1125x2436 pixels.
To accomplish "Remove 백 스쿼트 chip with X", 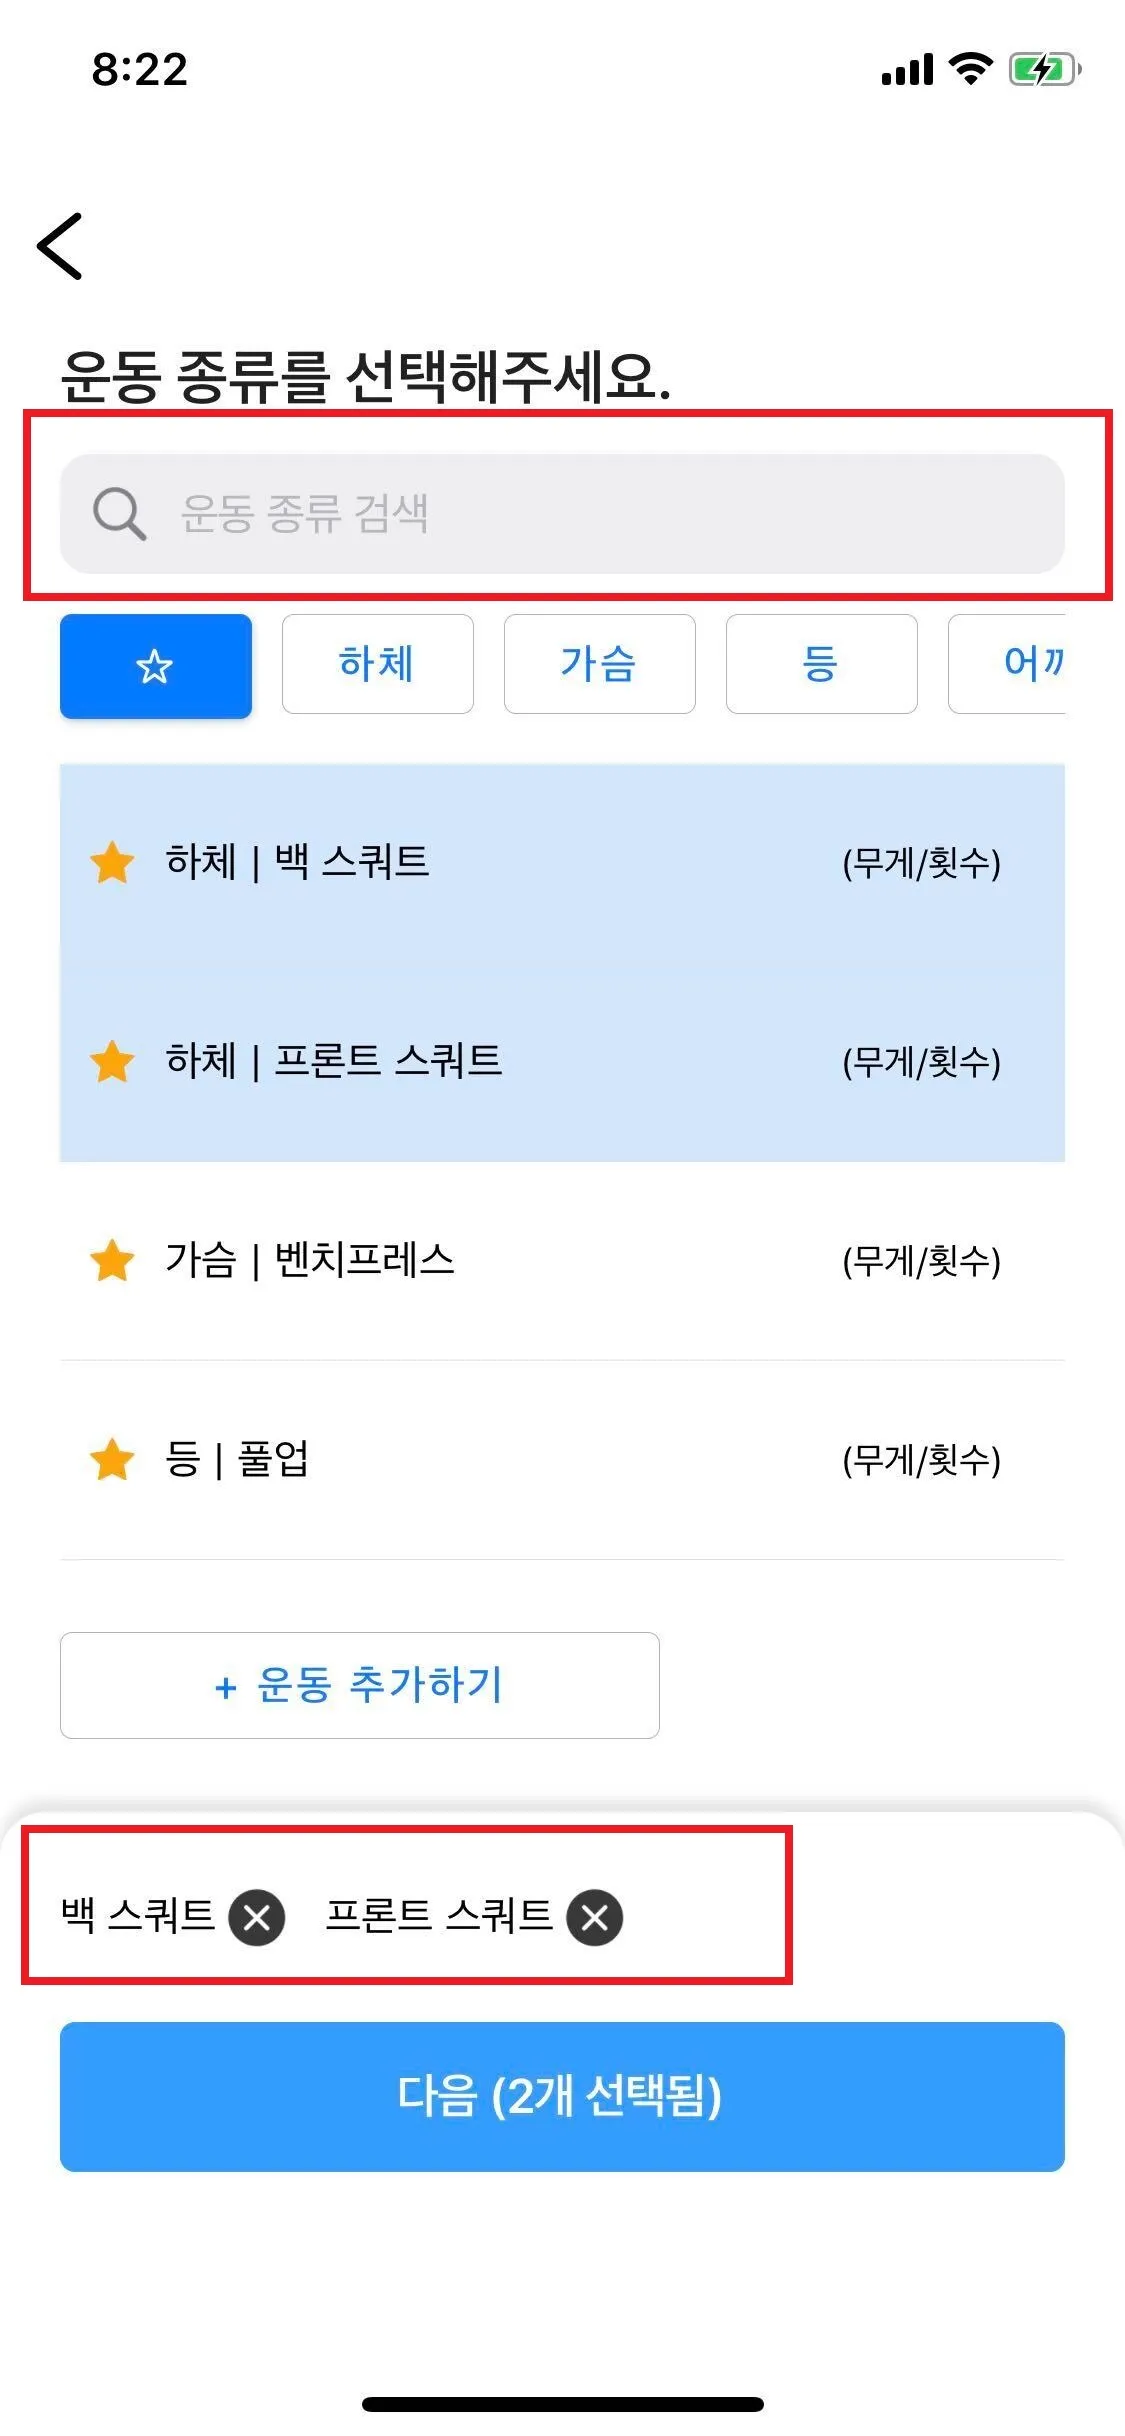I will tap(257, 1918).
